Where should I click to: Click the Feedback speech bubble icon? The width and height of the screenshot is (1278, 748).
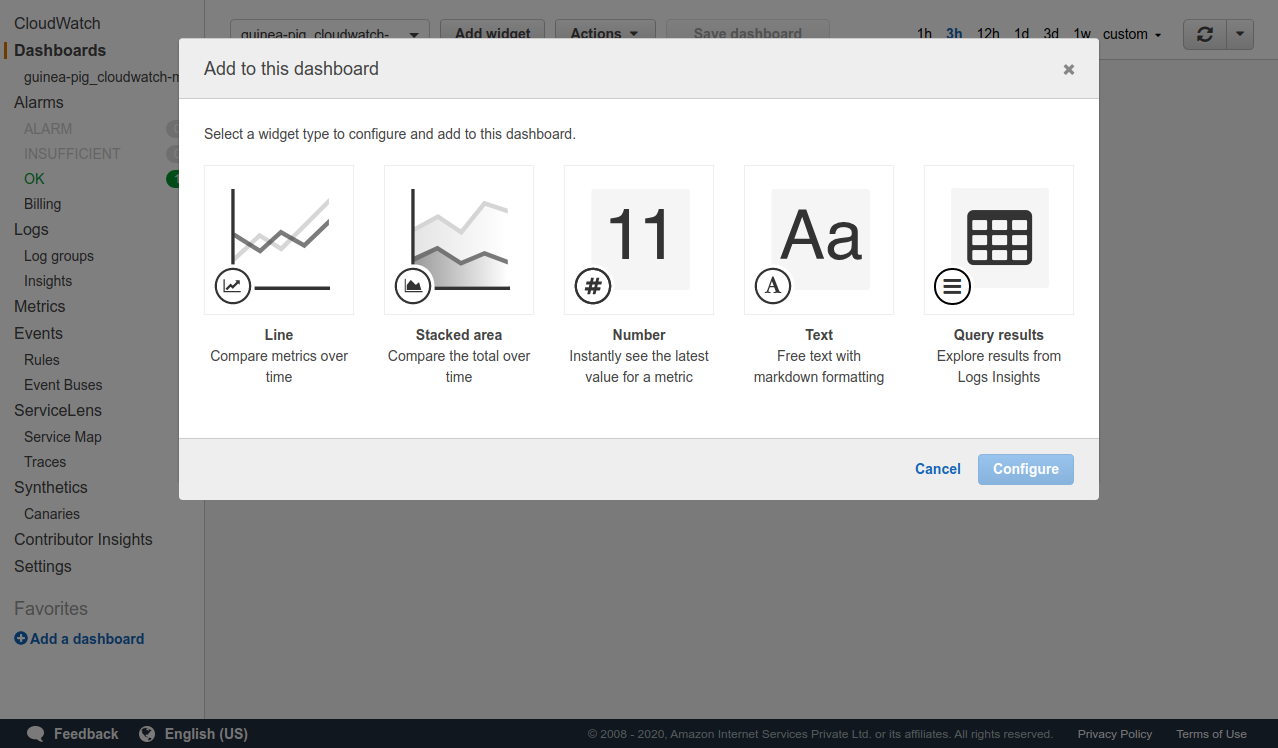[36, 734]
